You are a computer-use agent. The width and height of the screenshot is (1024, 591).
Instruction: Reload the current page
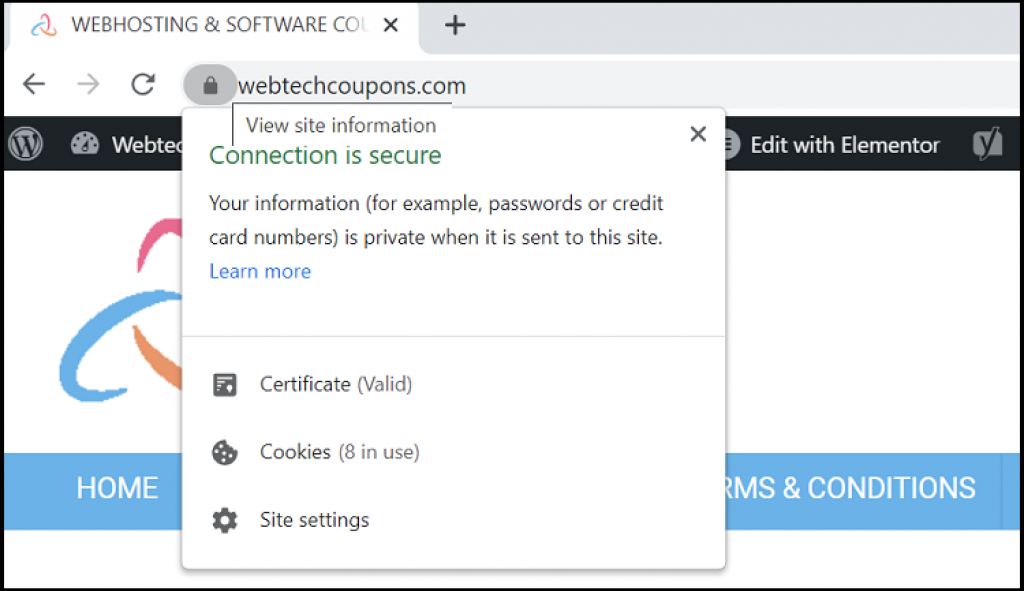coord(143,85)
